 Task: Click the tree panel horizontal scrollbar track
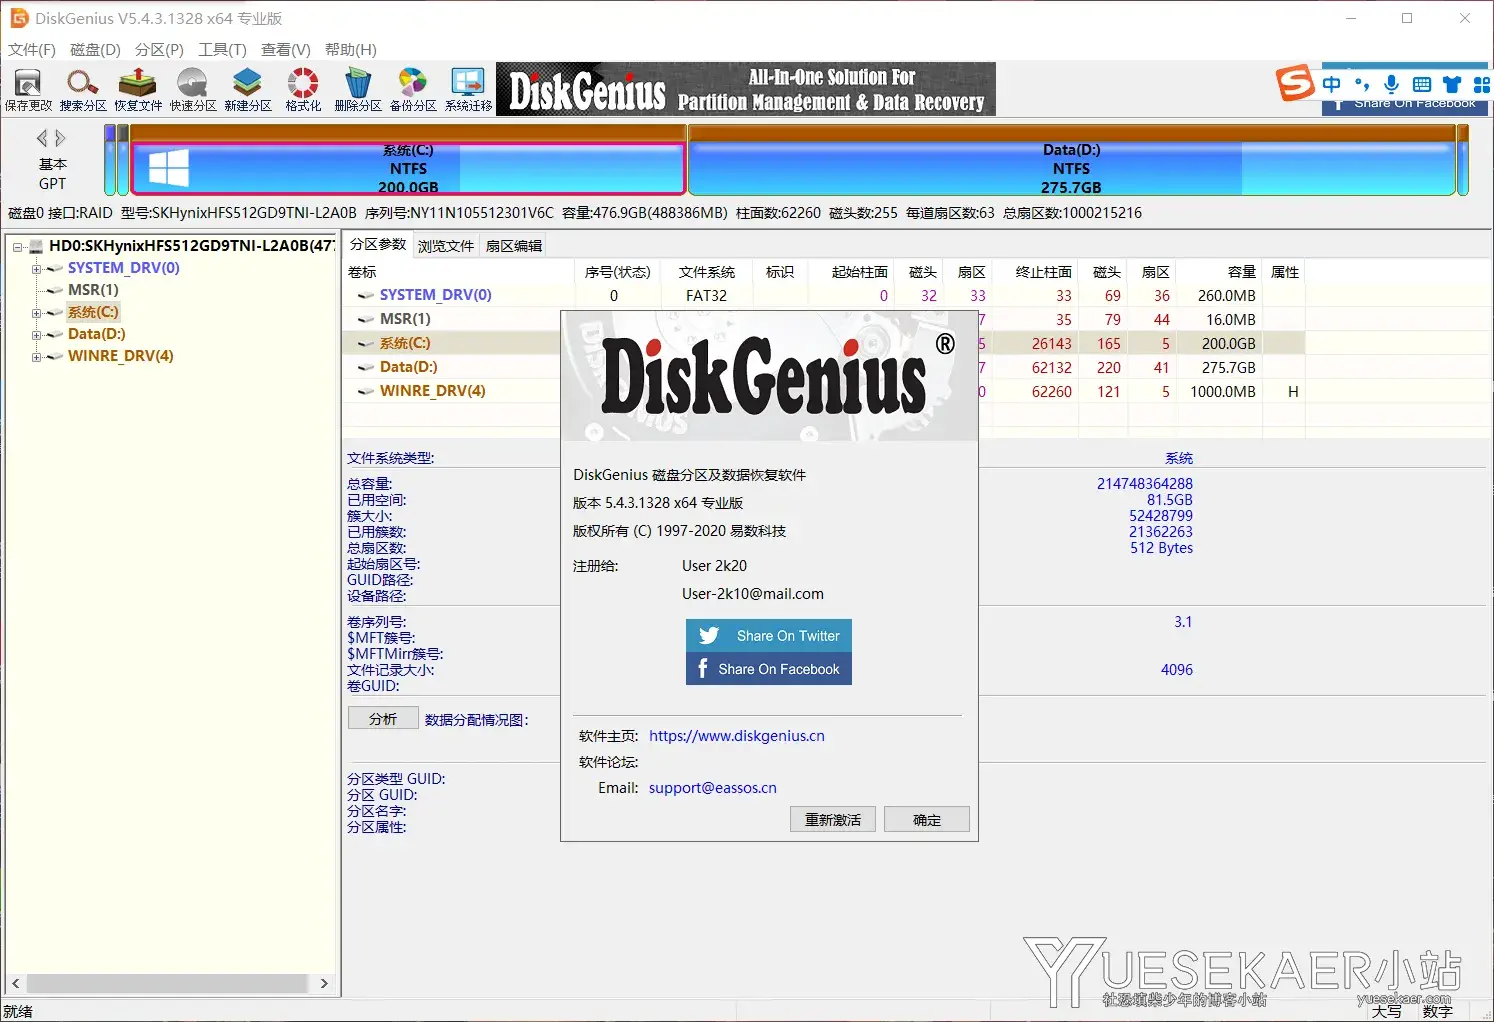coord(166,983)
